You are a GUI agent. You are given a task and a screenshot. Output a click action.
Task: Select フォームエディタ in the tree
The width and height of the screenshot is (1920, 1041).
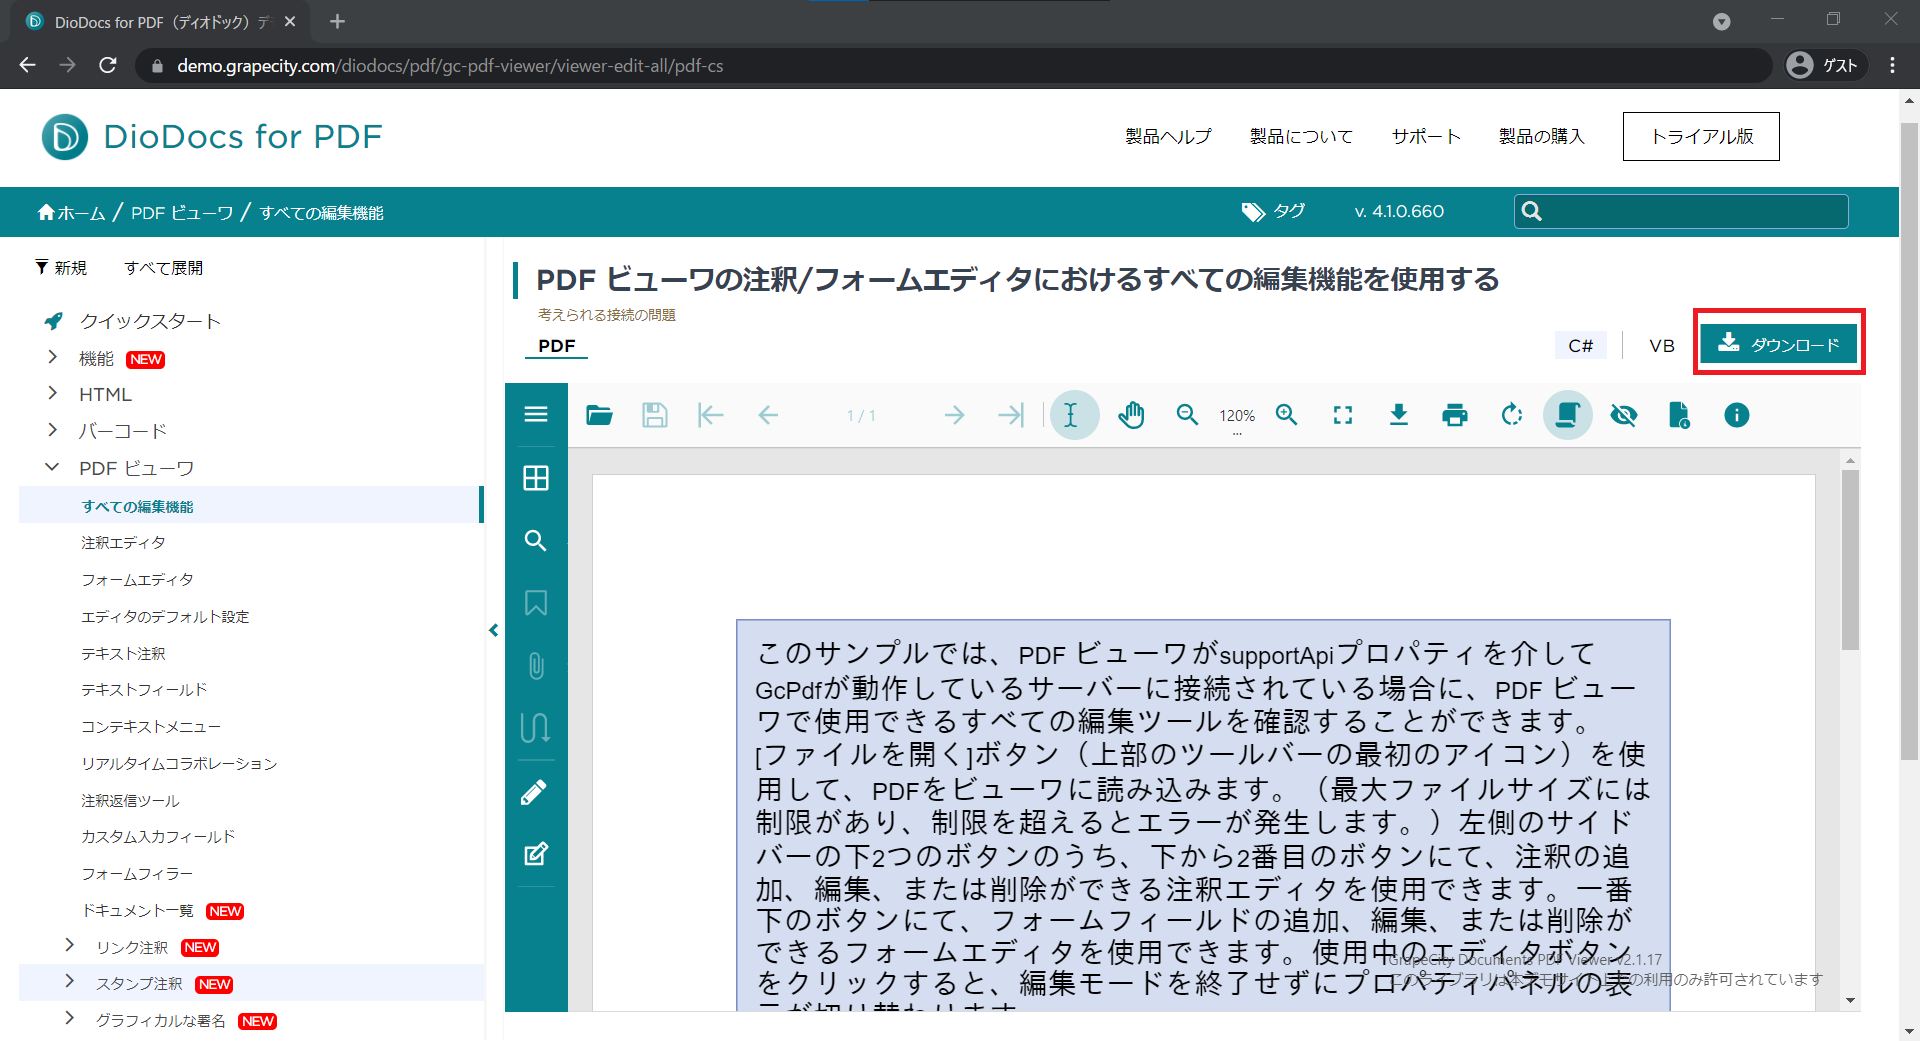coord(137,579)
